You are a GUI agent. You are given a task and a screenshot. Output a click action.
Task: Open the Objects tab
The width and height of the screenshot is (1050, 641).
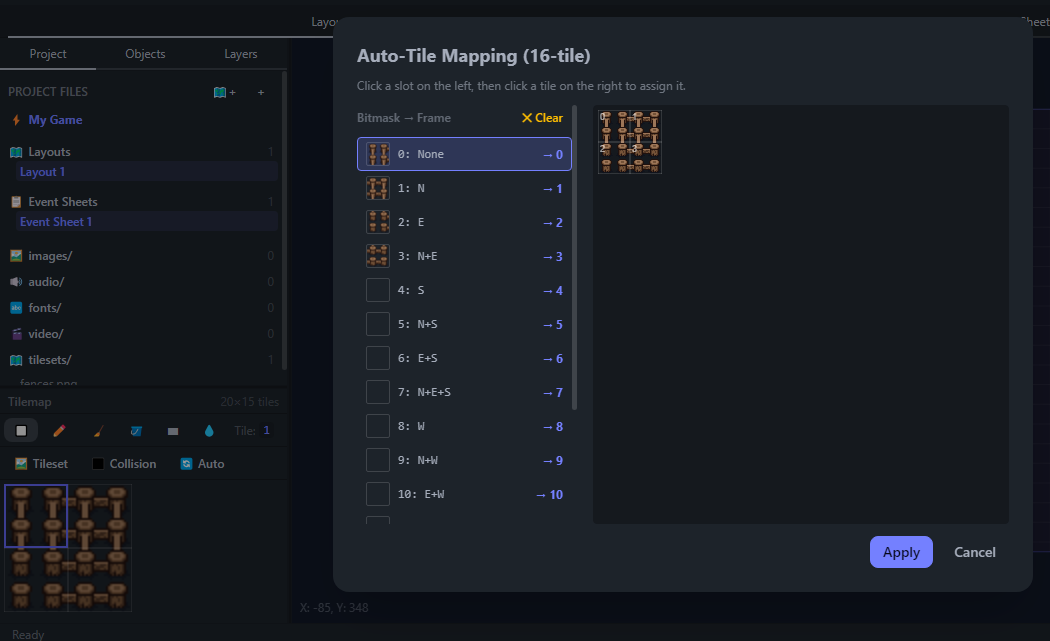coord(145,54)
